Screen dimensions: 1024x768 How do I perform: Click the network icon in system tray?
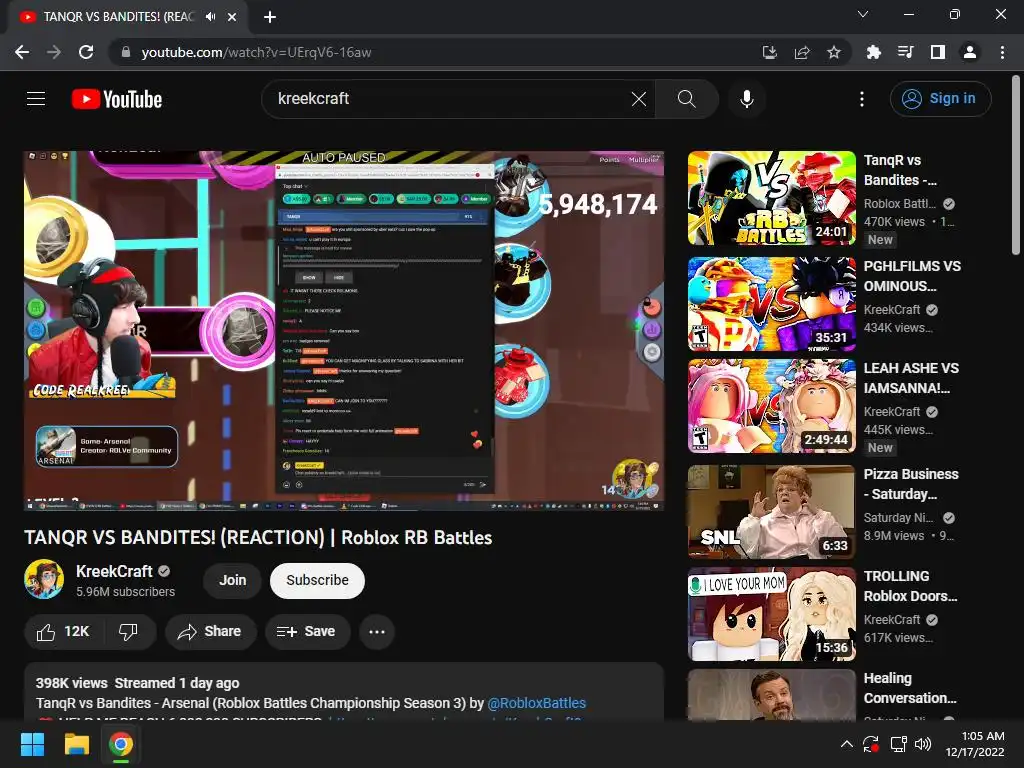899,744
